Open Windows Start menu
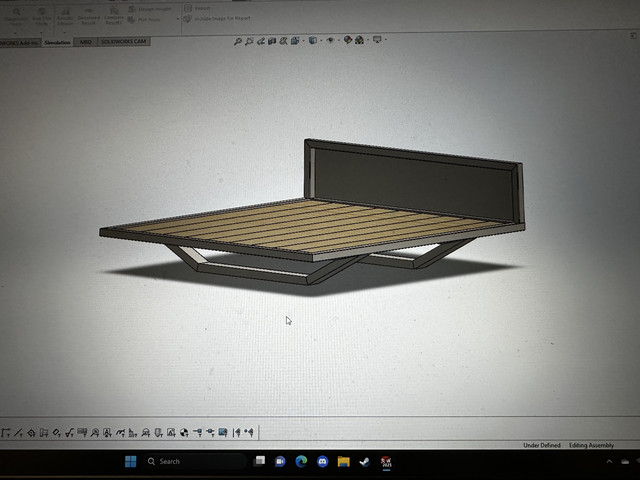The image size is (640, 480). (131, 462)
